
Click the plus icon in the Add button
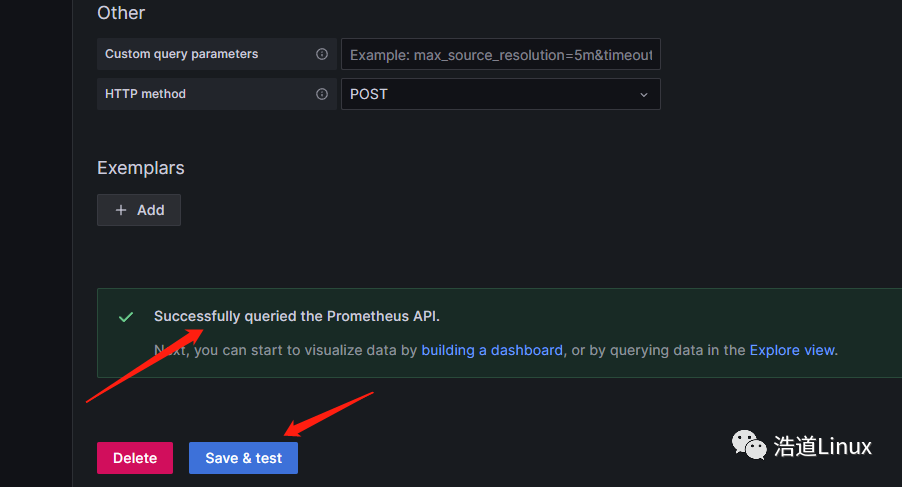pyautogui.click(x=121, y=210)
